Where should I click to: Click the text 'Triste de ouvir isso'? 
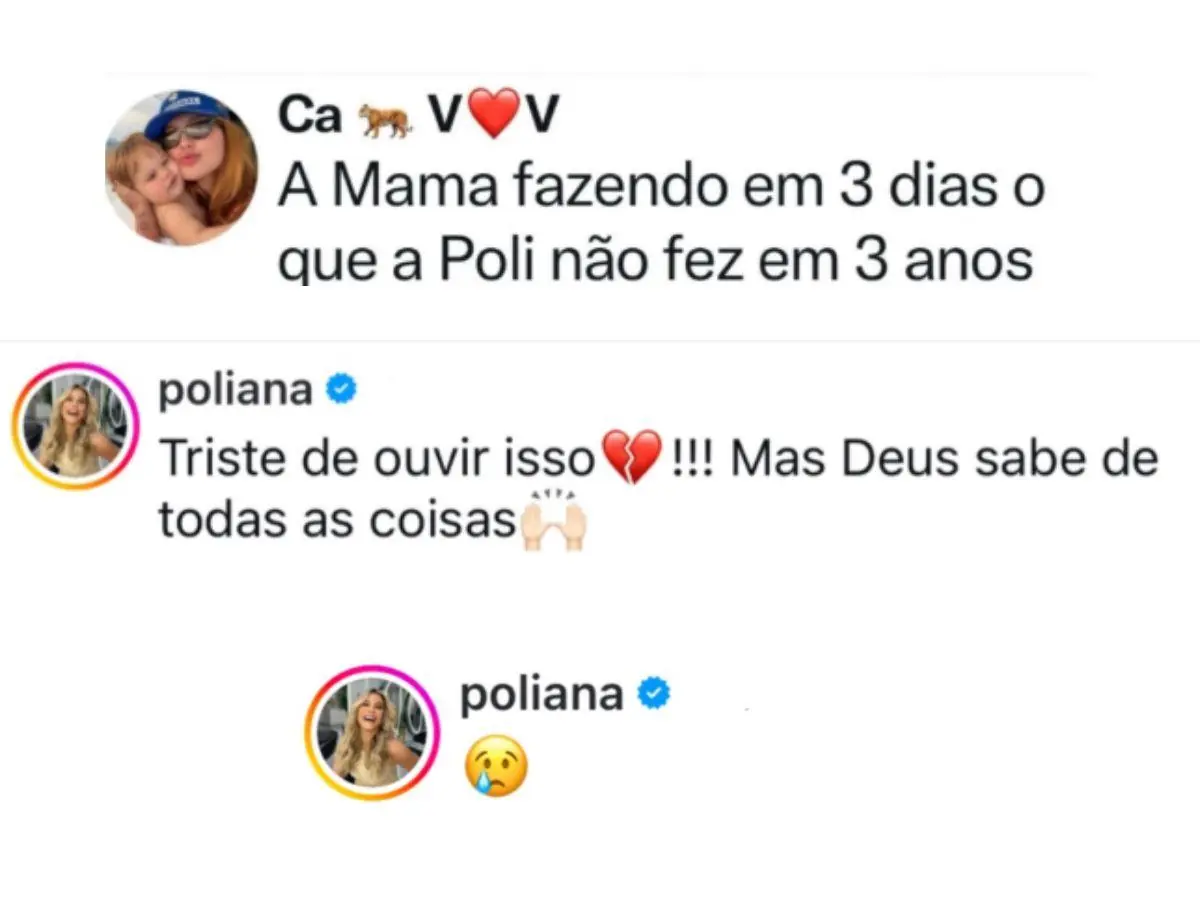pyautogui.click(x=378, y=459)
